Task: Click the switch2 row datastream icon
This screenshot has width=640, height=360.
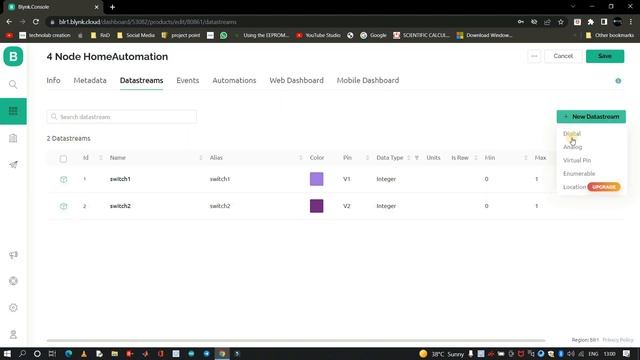Action: (x=63, y=206)
